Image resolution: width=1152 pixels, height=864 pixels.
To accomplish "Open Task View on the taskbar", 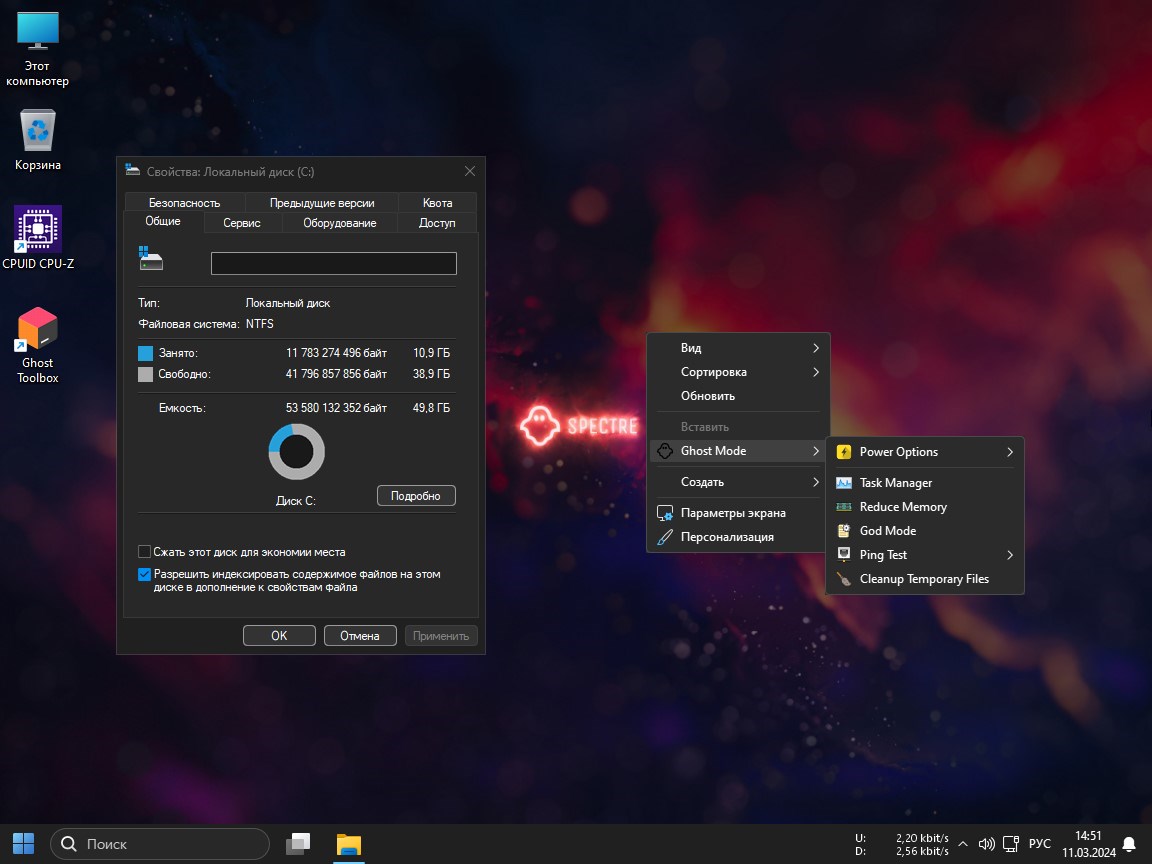I will point(298,844).
